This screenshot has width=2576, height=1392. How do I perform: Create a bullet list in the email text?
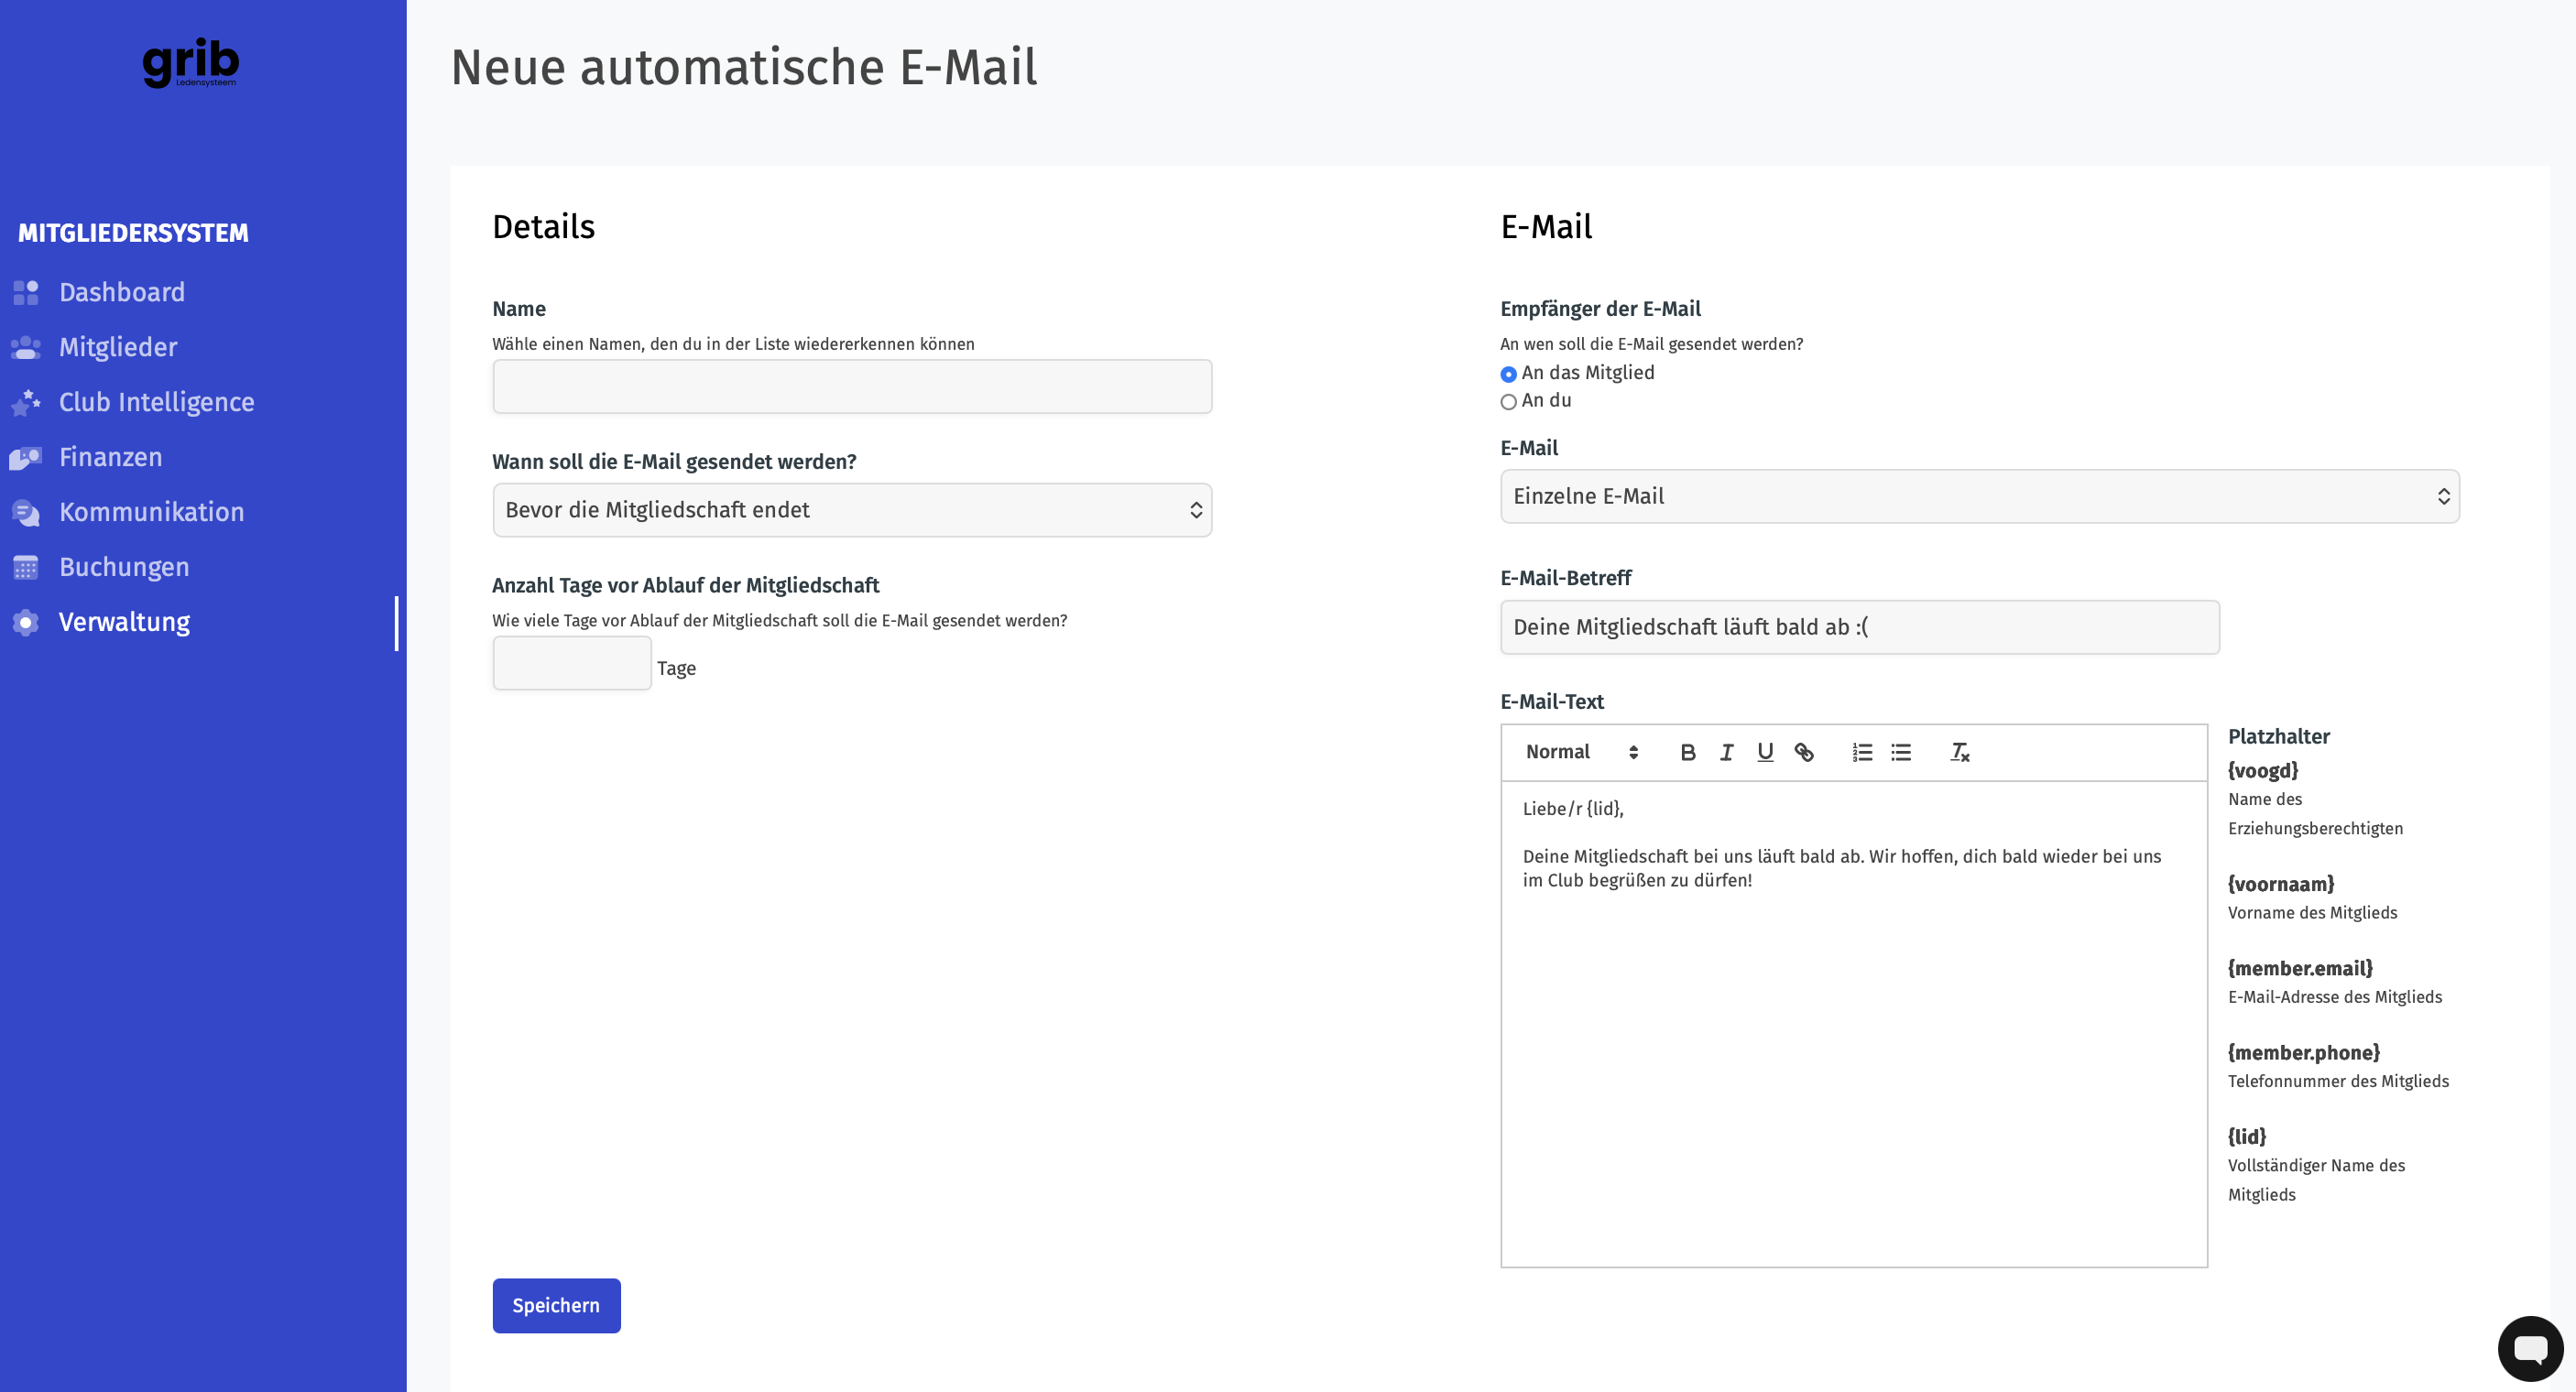pyautogui.click(x=1901, y=752)
